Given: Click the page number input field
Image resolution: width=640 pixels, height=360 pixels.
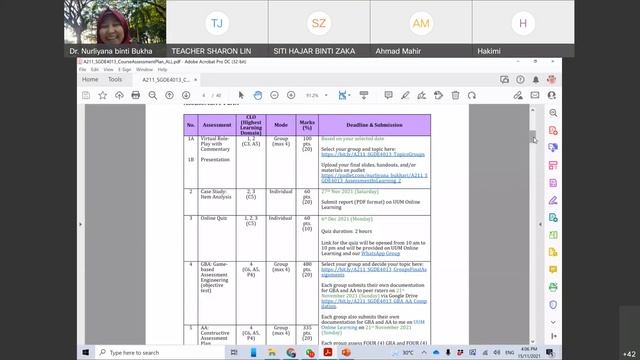Looking at the screenshot, I should [x=204, y=96].
